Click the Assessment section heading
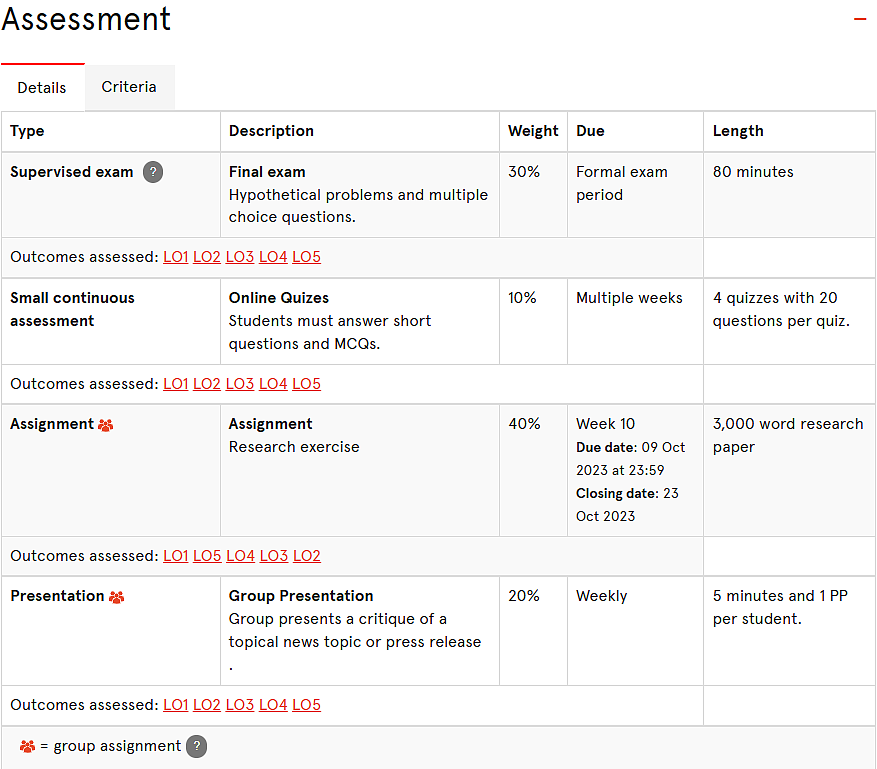877x769 pixels. pos(86,19)
